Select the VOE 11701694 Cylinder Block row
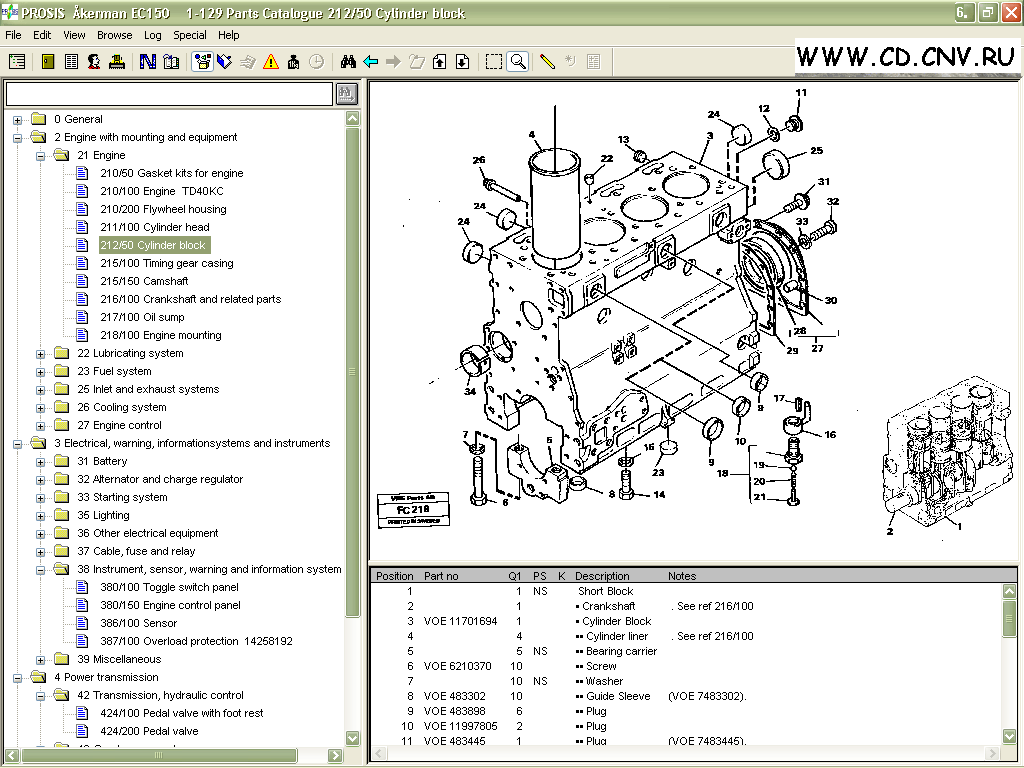The image size is (1024, 768). 686,621
